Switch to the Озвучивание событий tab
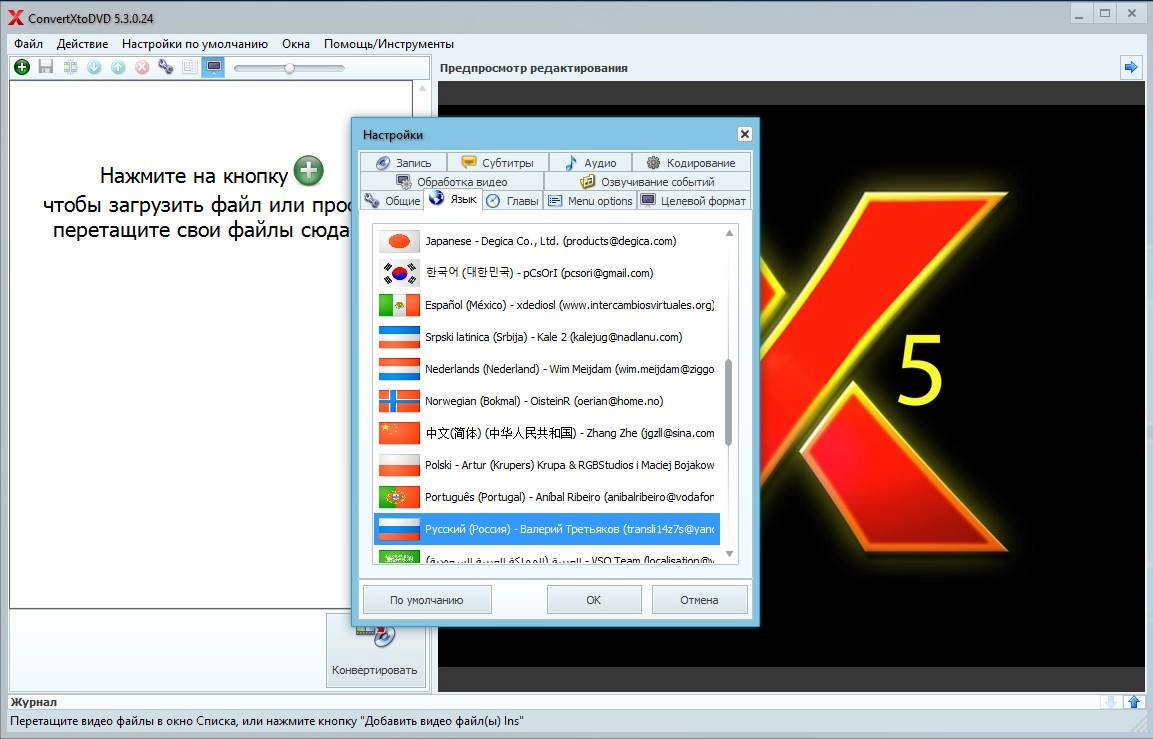Image resolution: width=1153 pixels, height=739 pixels. [x=647, y=182]
